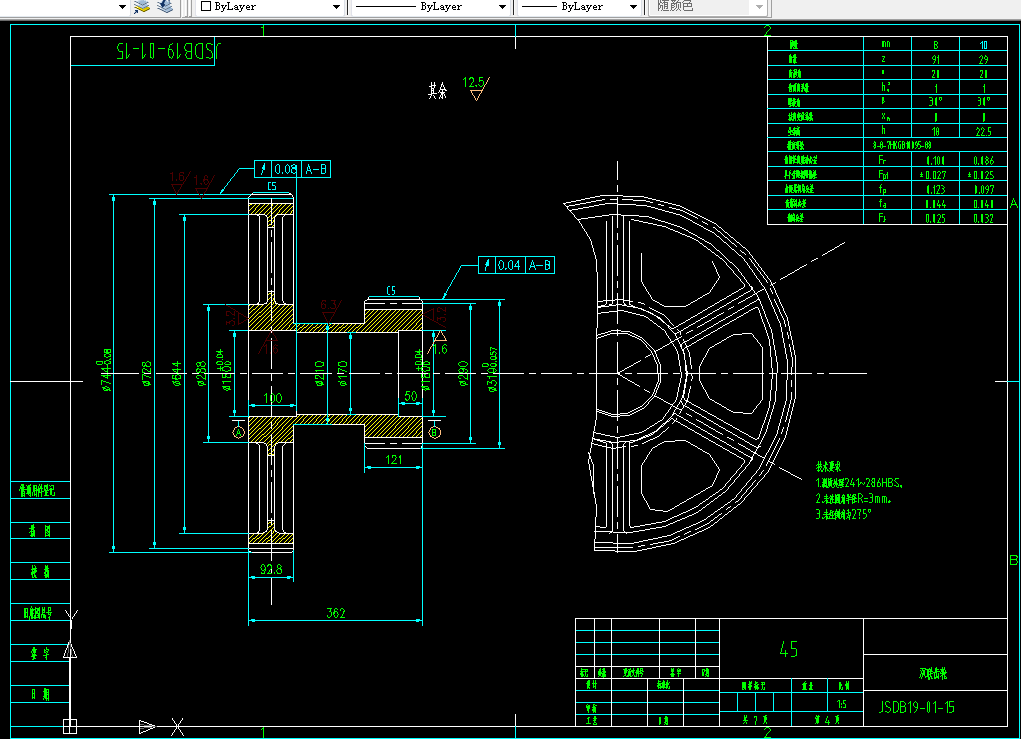Image resolution: width=1021 pixels, height=739 pixels.
Task: Open the greyed 随颜色 plot style dropdown
Action: click(x=759, y=7)
